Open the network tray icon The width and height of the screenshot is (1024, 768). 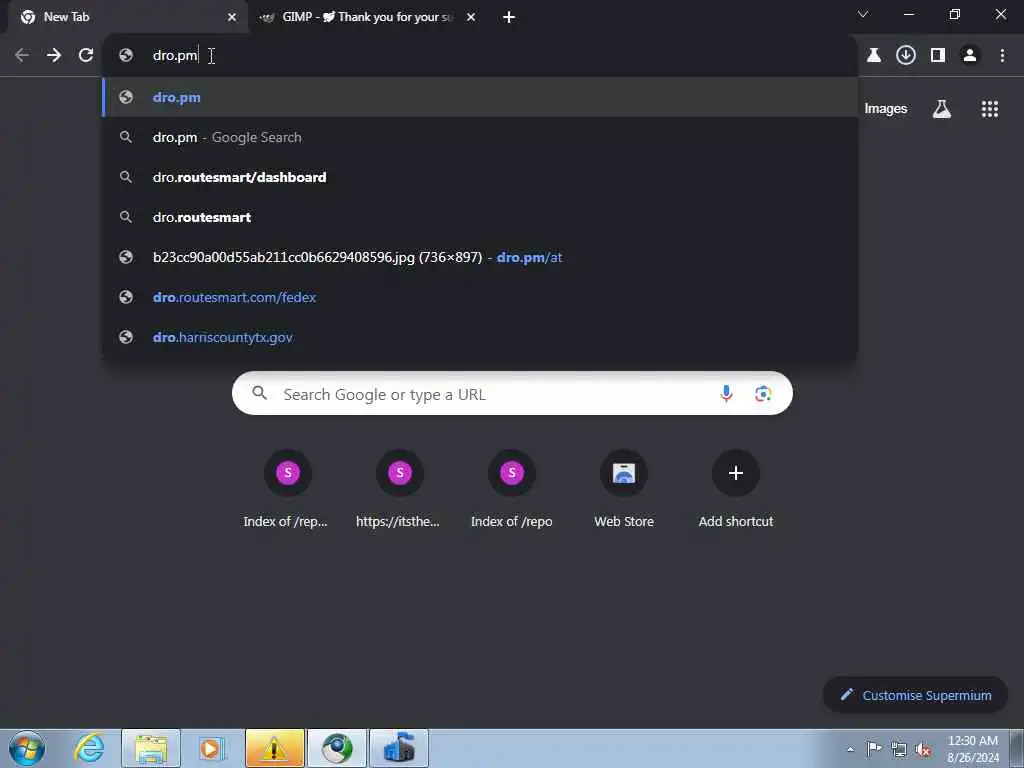click(x=899, y=749)
